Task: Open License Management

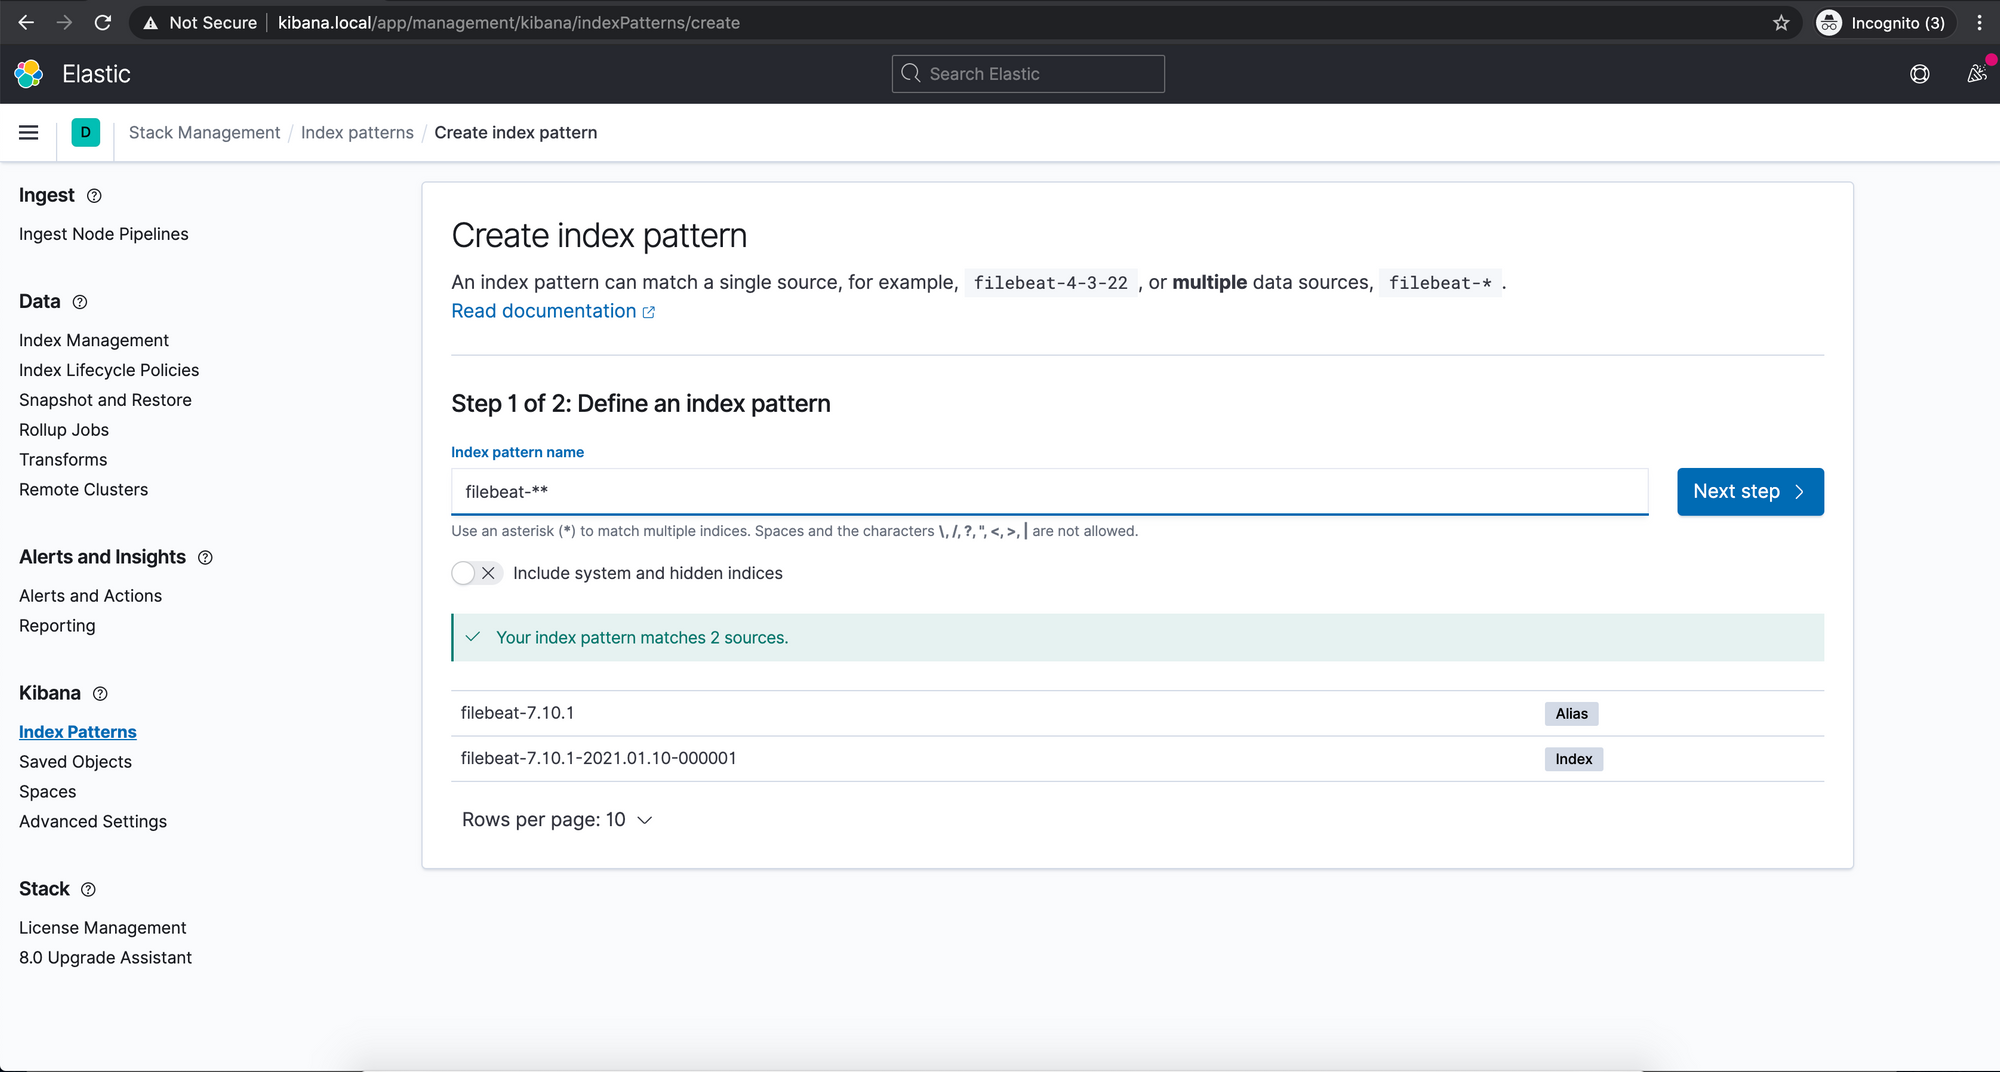Action: coord(103,928)
